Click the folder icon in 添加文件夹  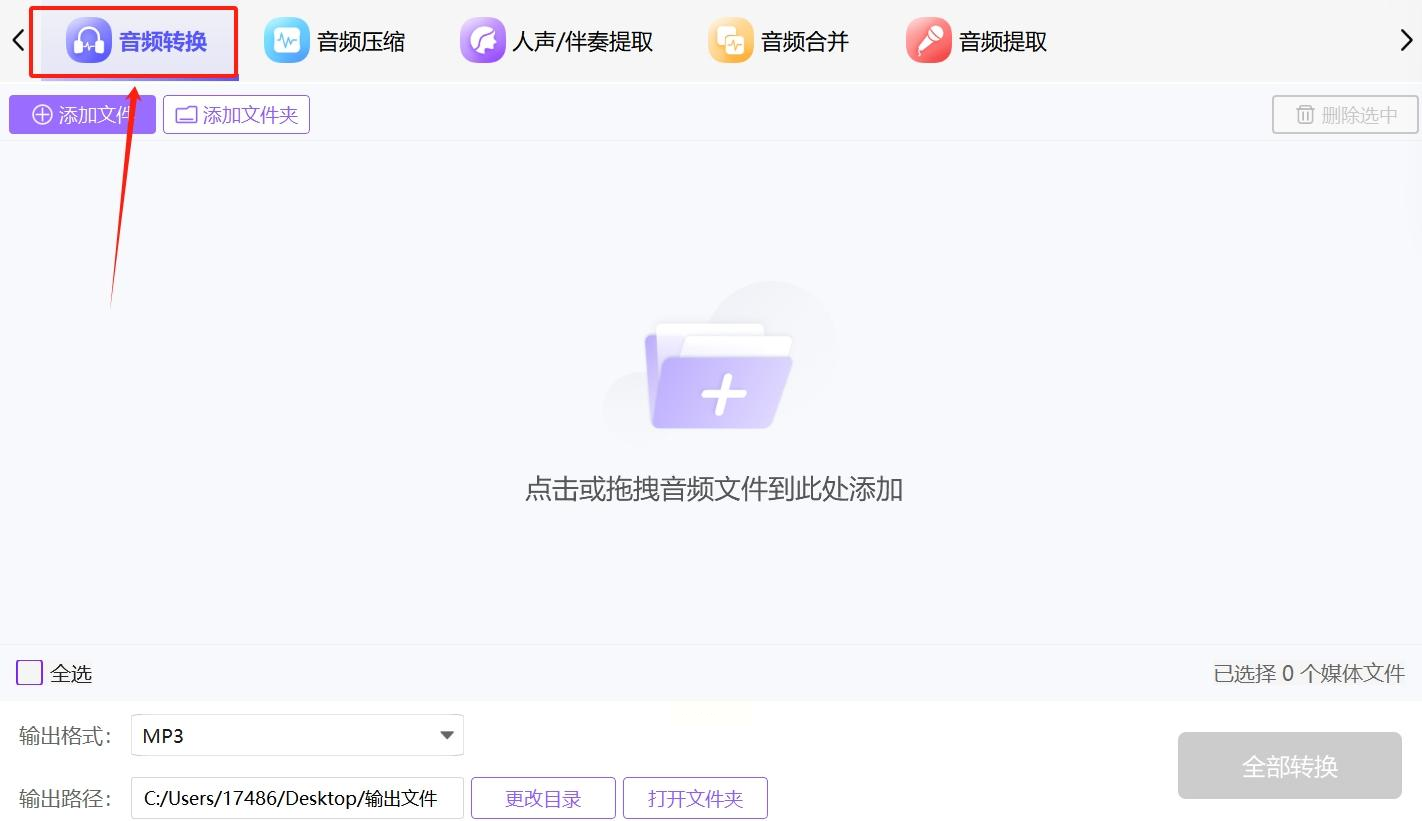coord(186,115)
